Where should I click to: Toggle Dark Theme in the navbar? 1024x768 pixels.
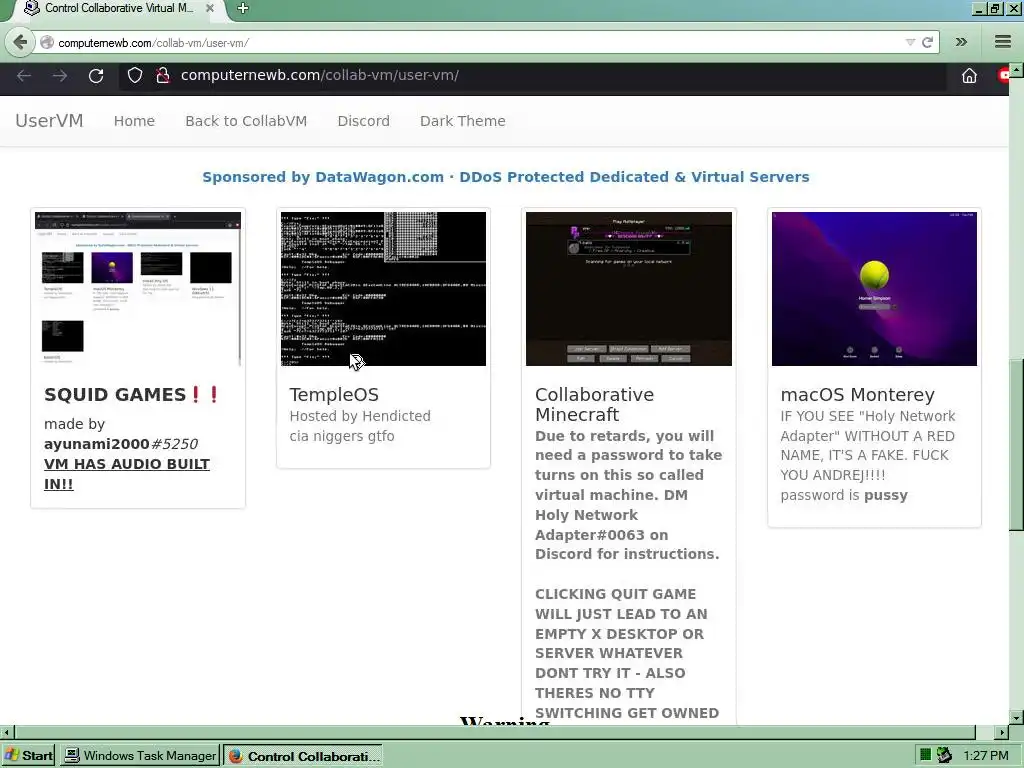(x=462, y=121)
